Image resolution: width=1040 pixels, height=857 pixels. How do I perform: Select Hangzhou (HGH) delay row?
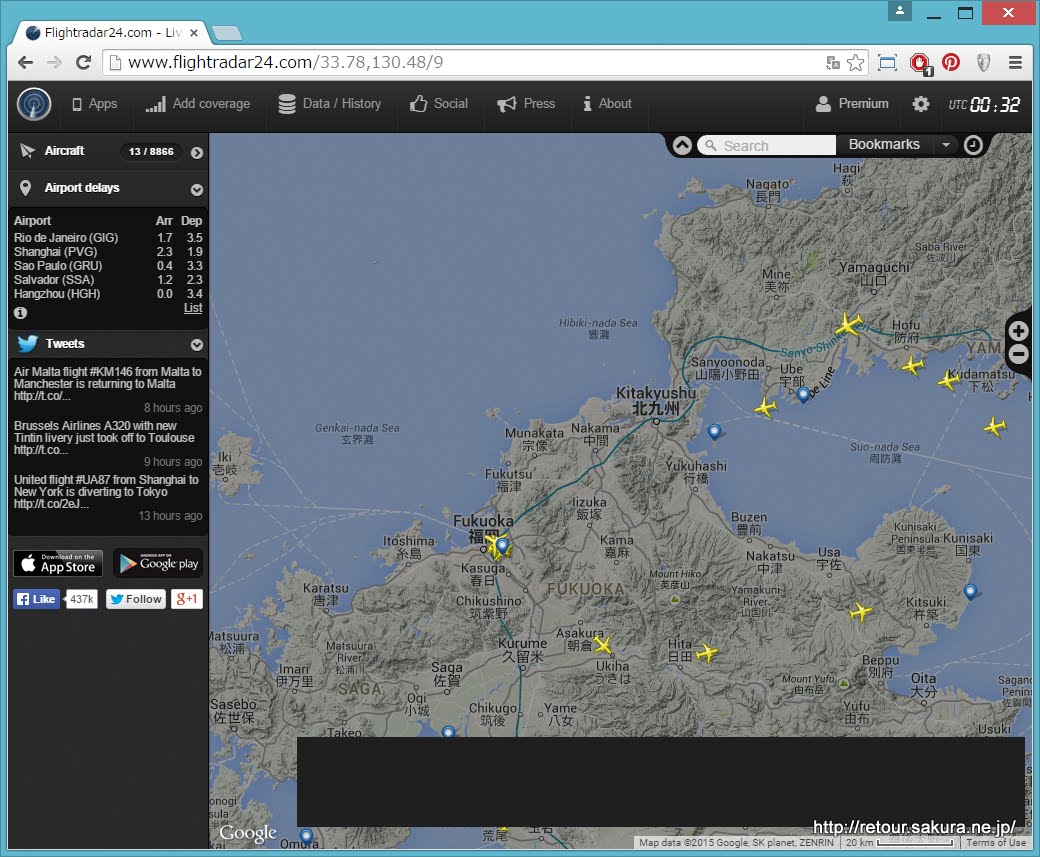point(108,293)
